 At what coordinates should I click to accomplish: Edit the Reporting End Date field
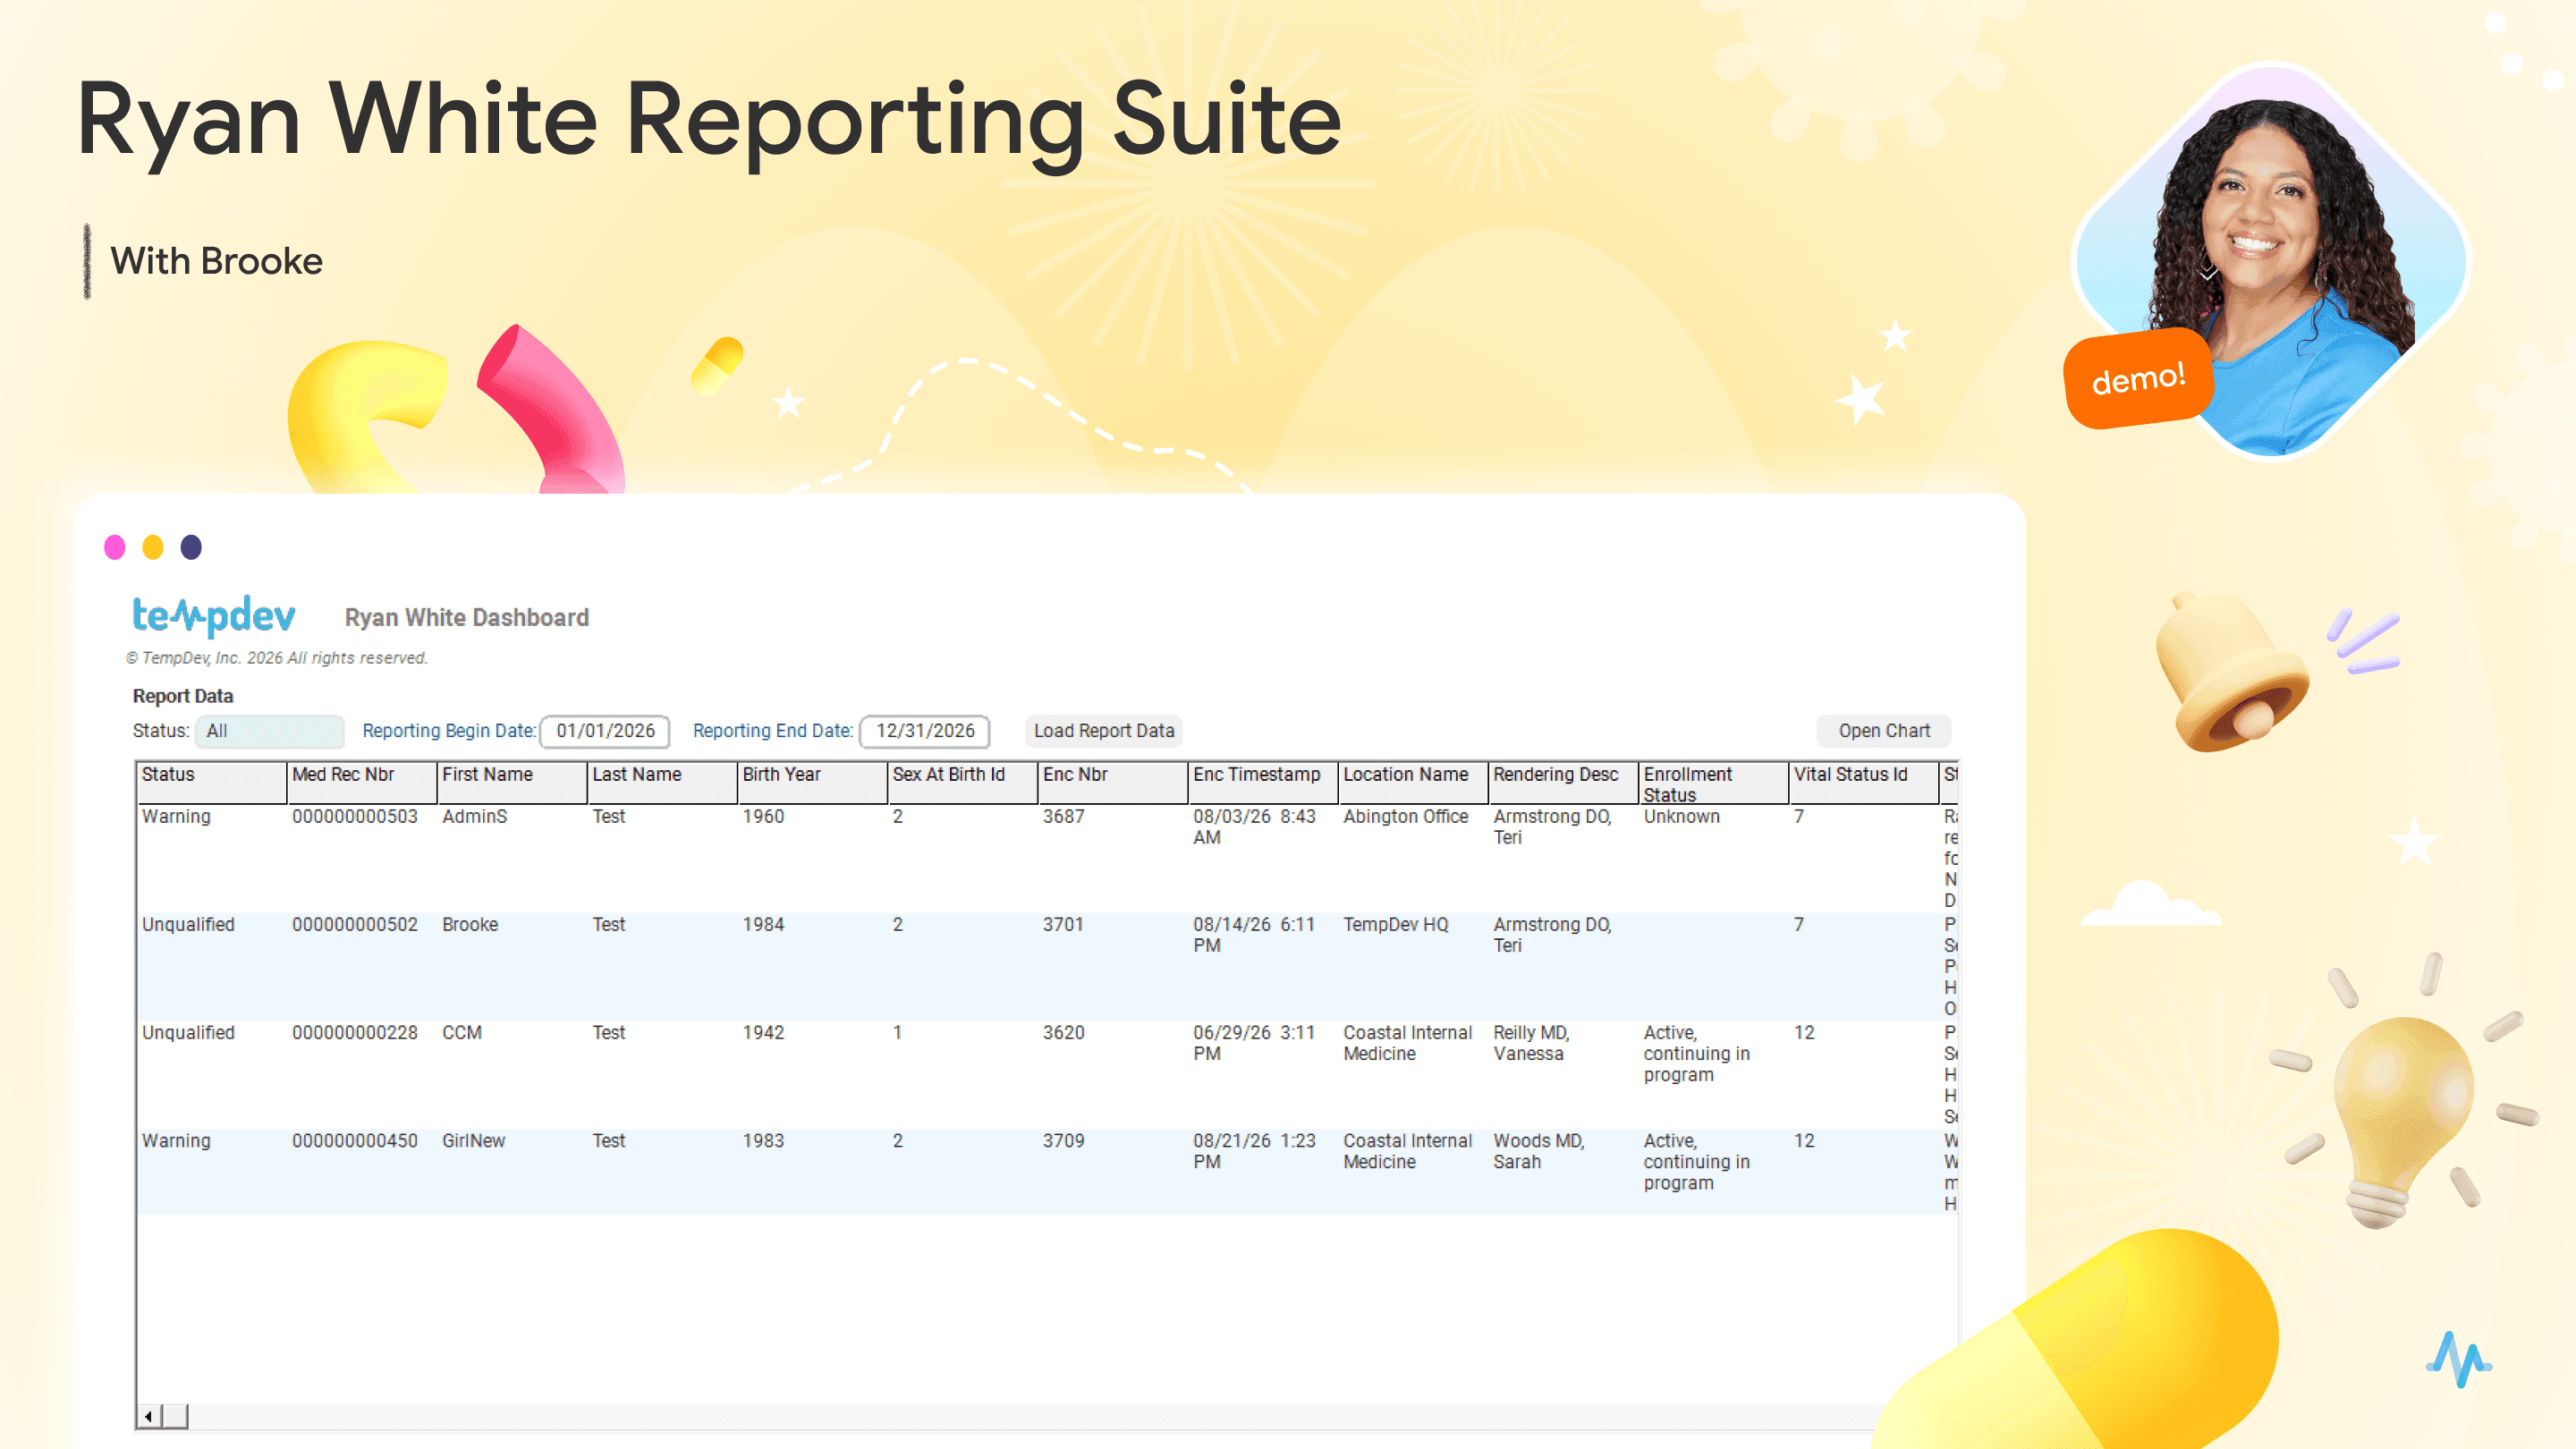coord(925,731)
